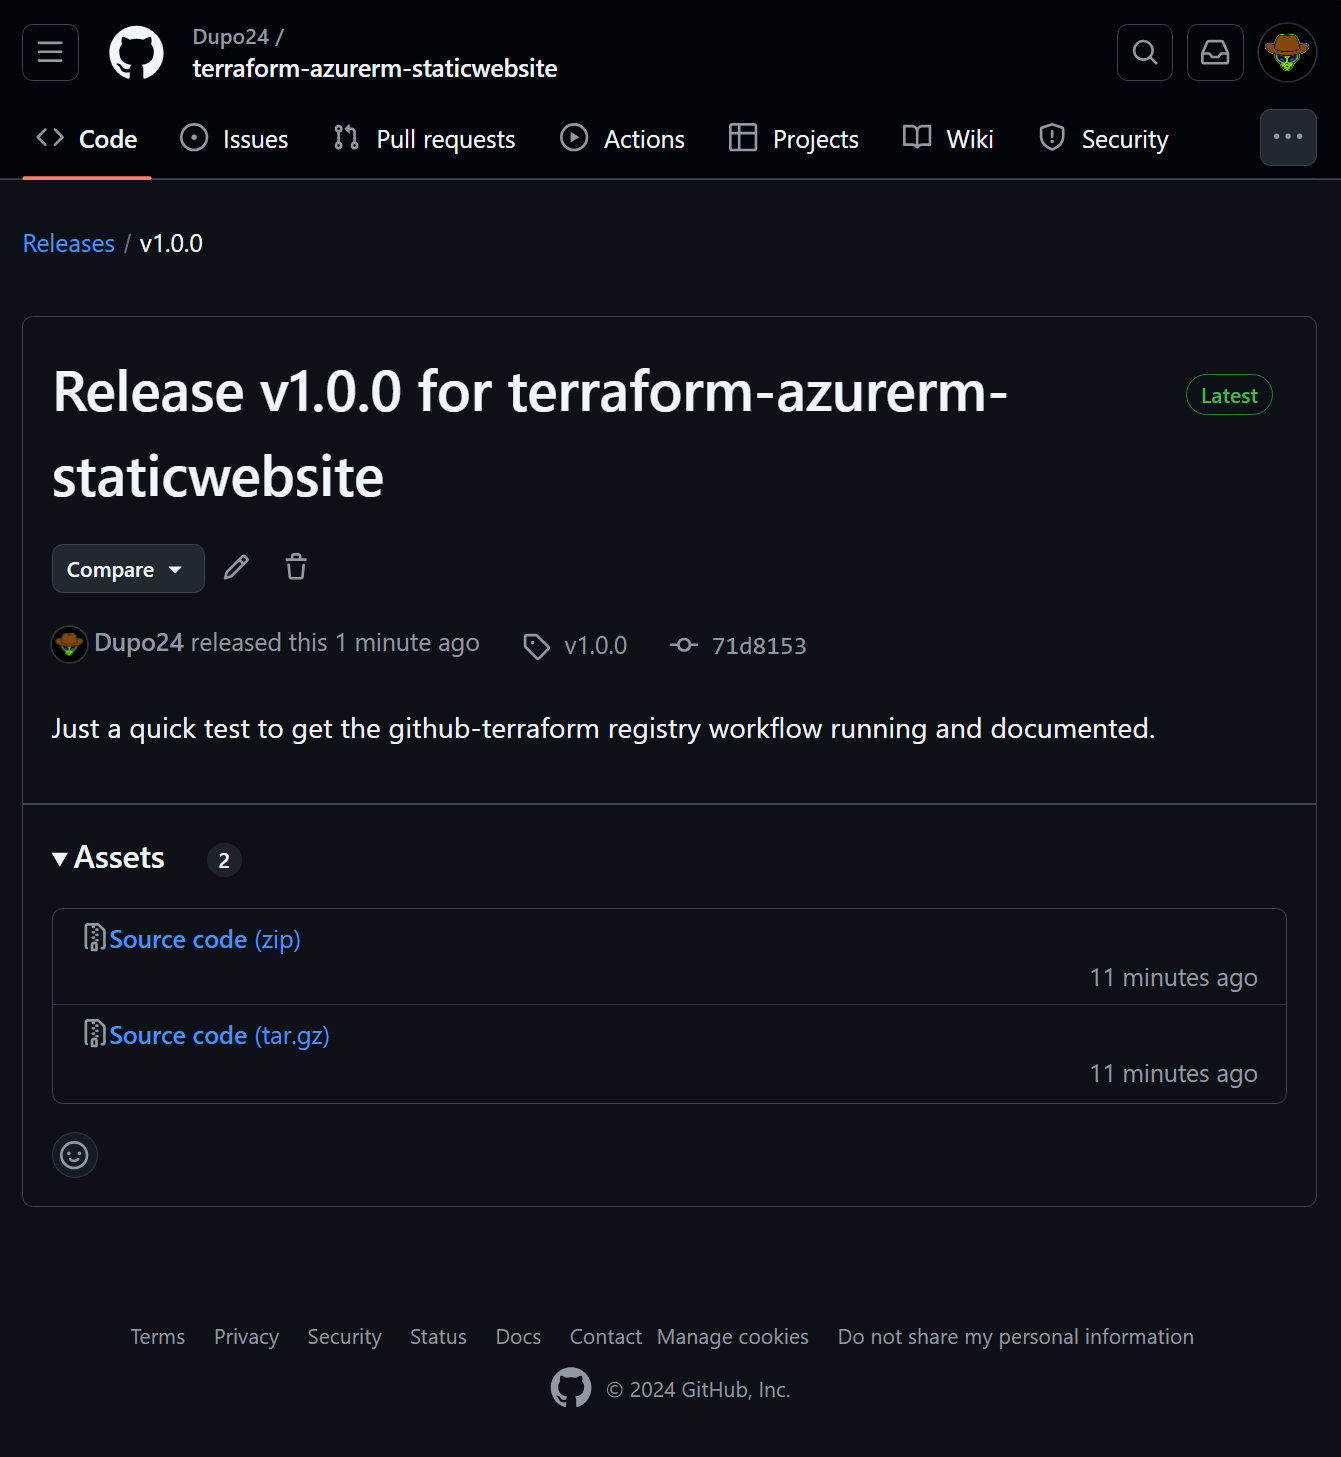Click terraform-azurerm-staticwebsite repository name
The width and height of the screenshot is (1341, 1457).
pyautogui.click(x=375, y=68)
